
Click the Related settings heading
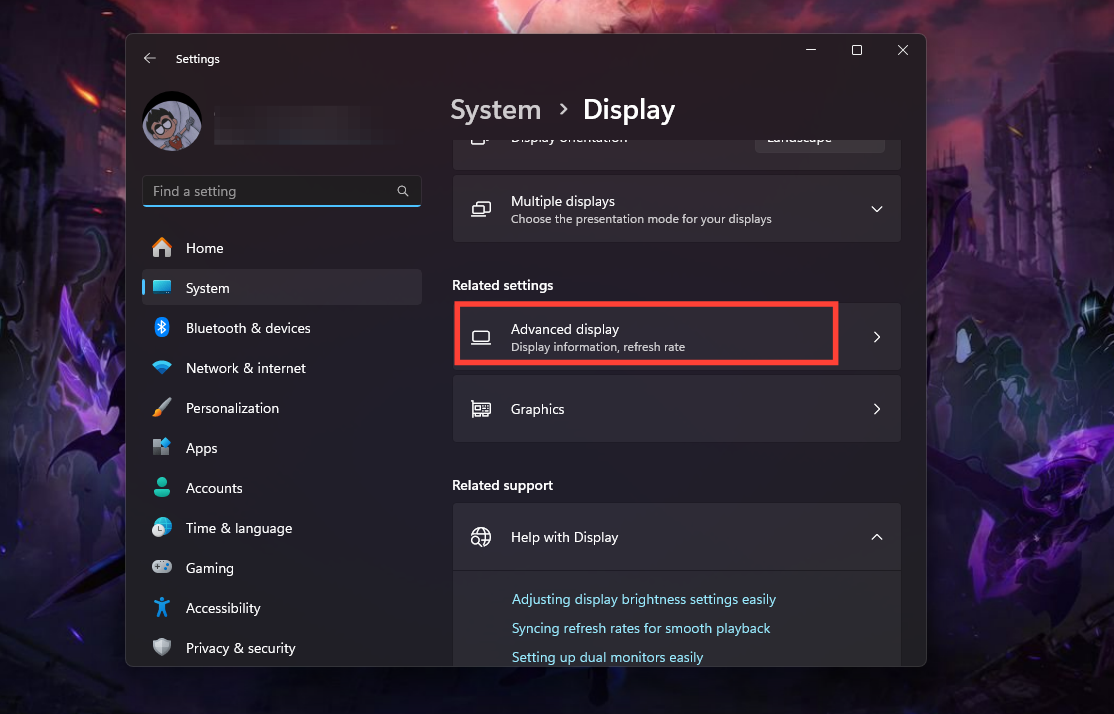[502, 286]
